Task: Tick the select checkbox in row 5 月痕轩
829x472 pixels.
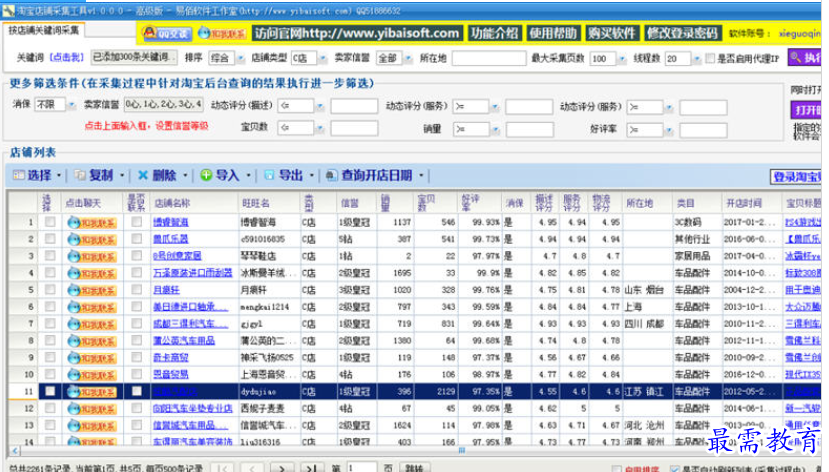Action: pyautogui.click(x=50, y=290)
